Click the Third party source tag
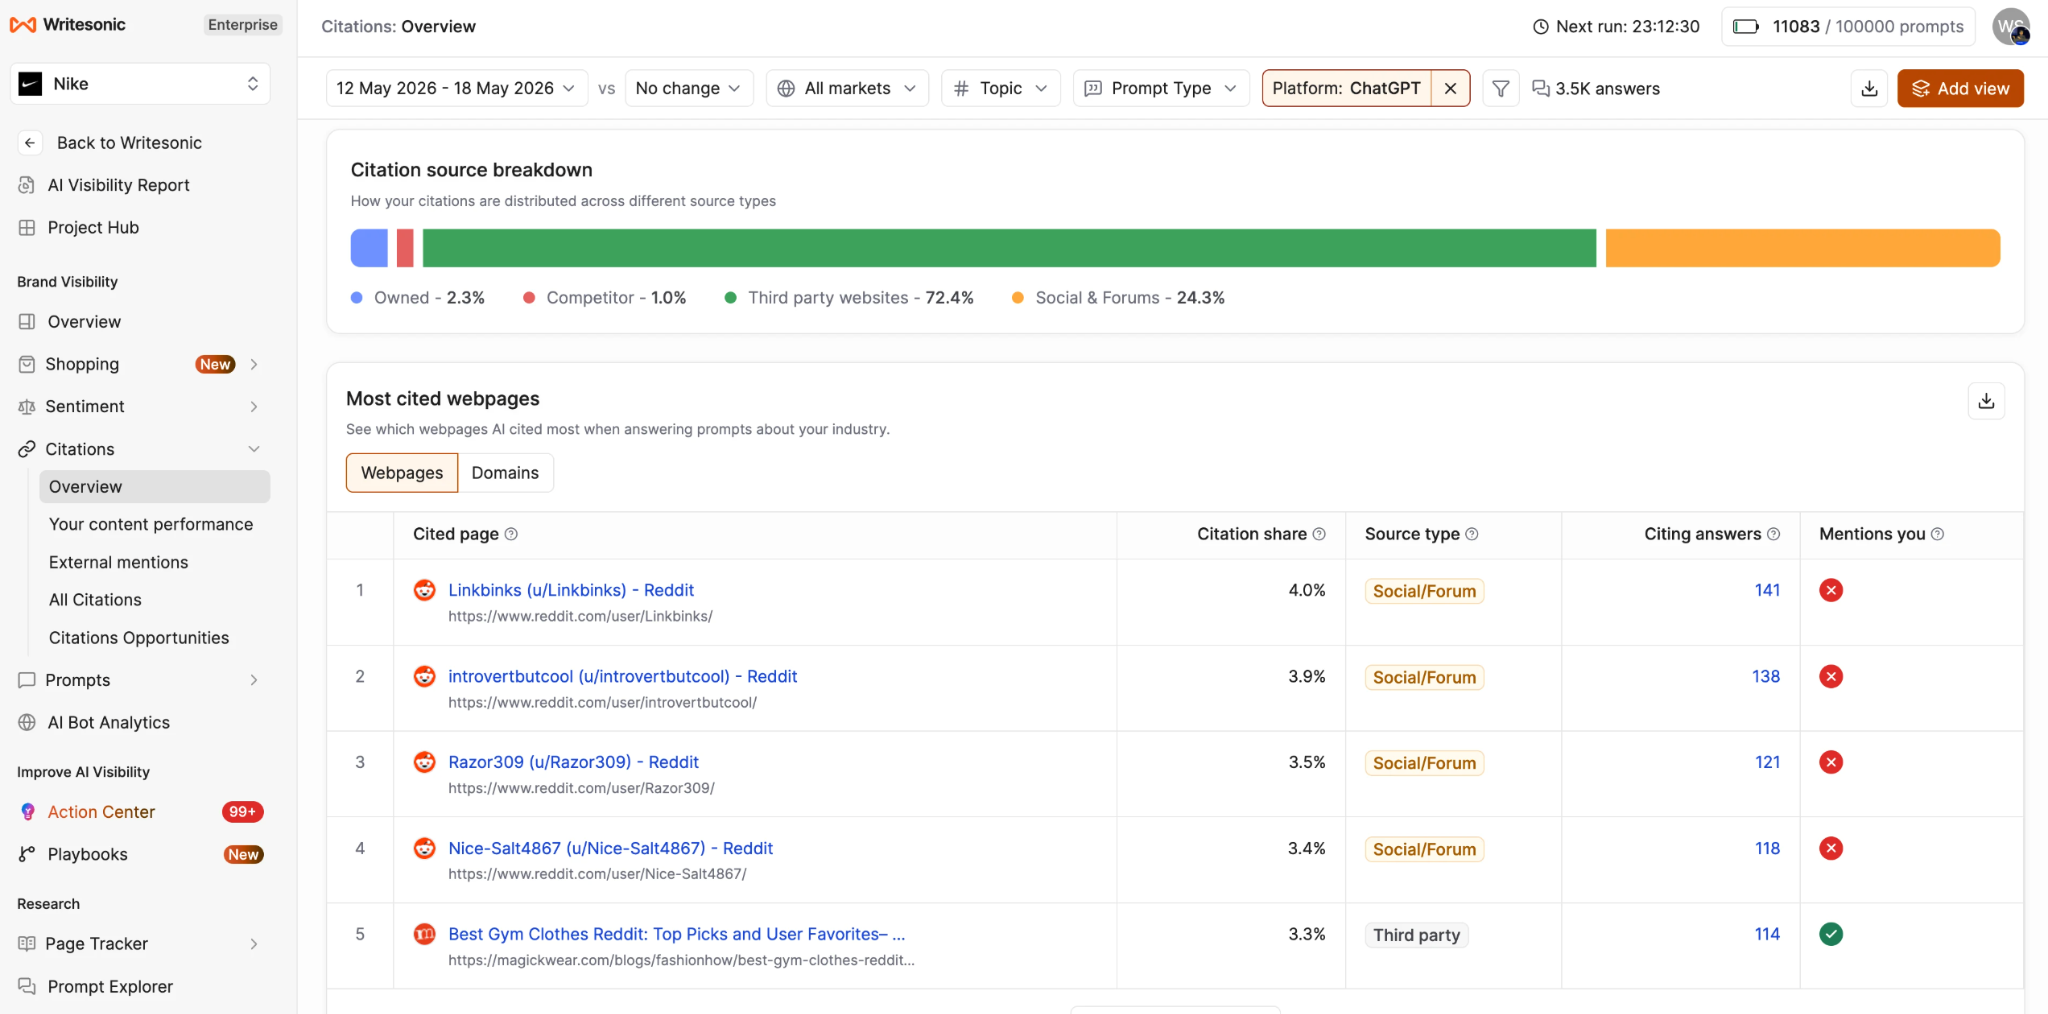Image resolution: width=2048 pixels, height=1014 pixels. [x=1416, y=935]
